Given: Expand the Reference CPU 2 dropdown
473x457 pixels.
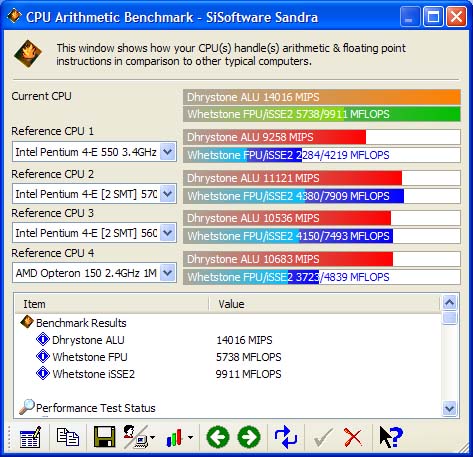Looking at the screenshot, I should (x=168, y=194).
